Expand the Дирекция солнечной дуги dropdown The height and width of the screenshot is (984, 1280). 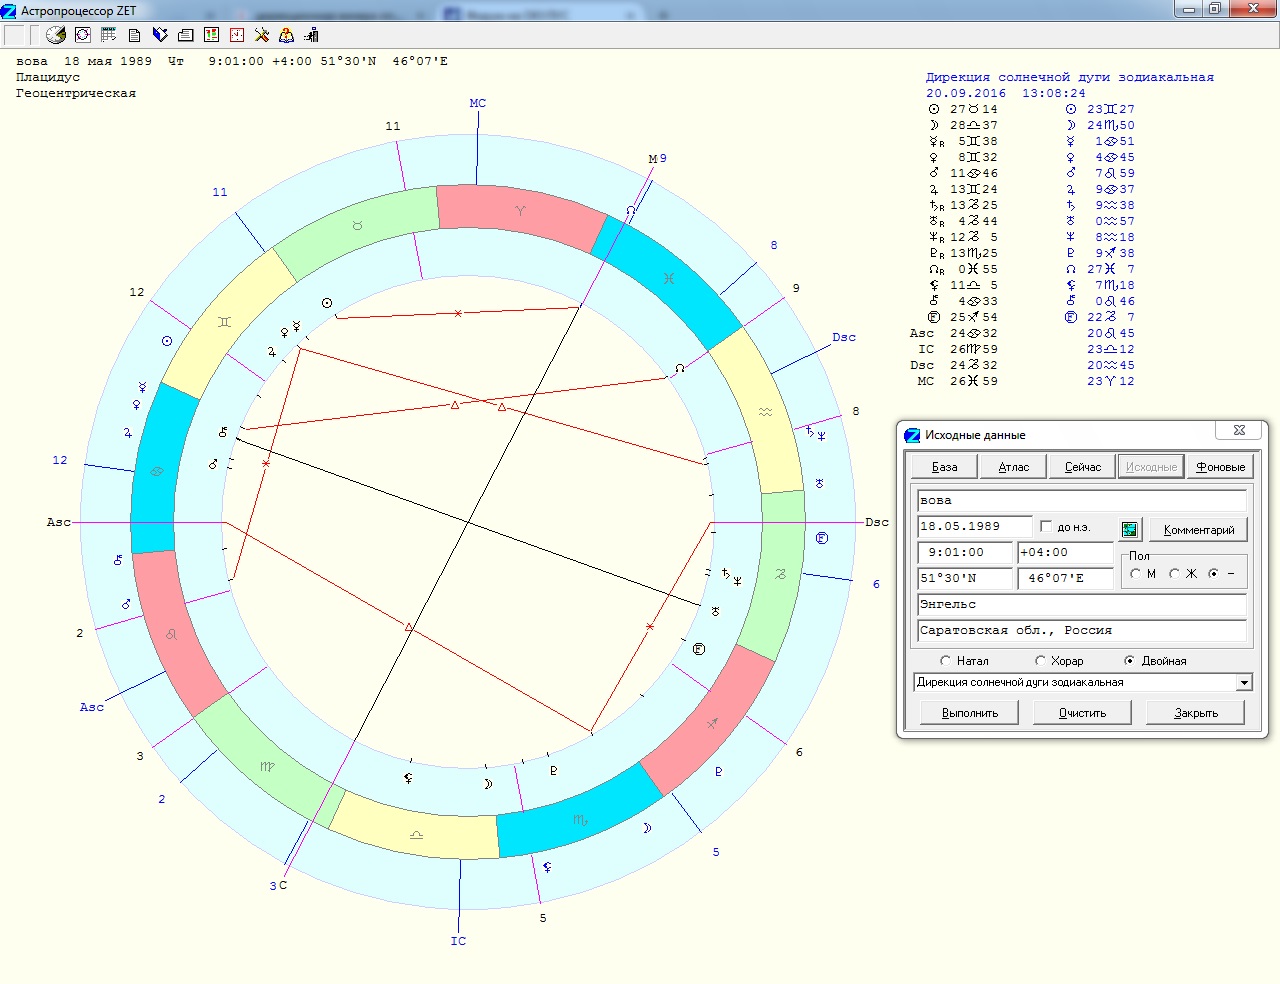pyautogui.click(x=1244, y=683)
